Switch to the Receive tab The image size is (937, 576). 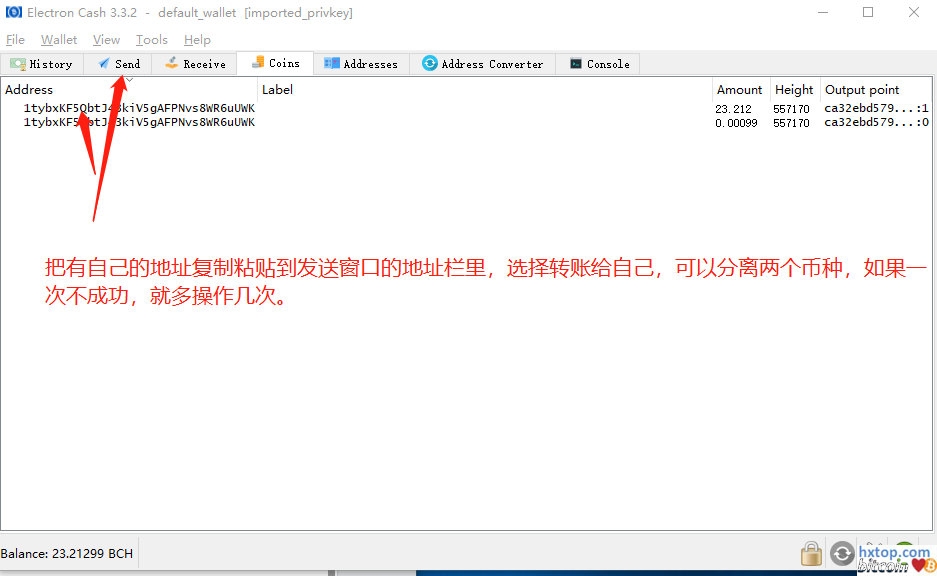click(195, 64)
